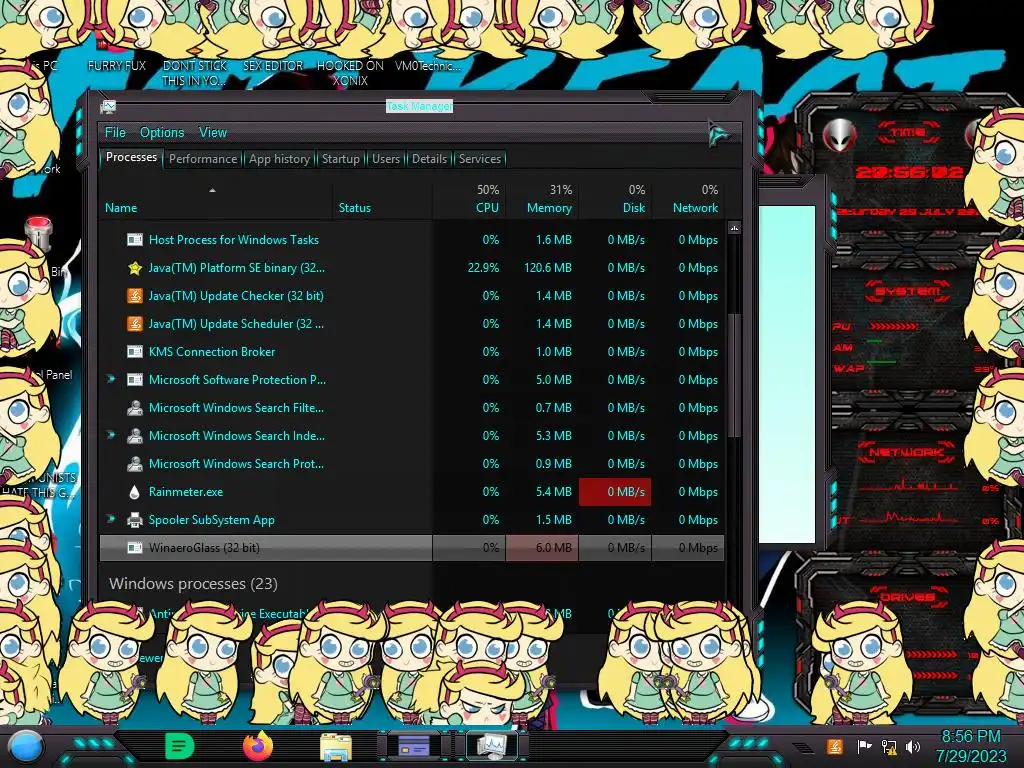Image resolution: width=1024 pixels, height=768 pixels.
Task: Open the File menu
Action: 115,133
